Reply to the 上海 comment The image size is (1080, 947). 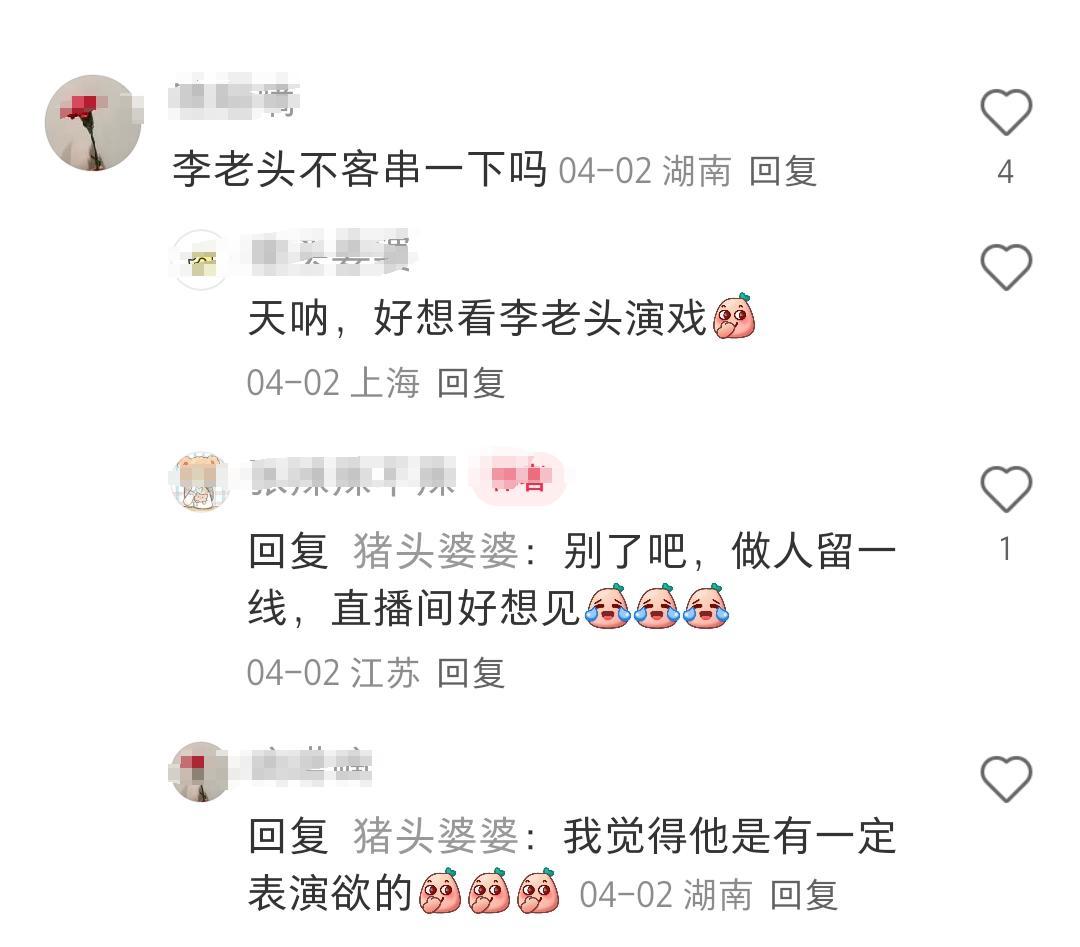click(471, 383)
